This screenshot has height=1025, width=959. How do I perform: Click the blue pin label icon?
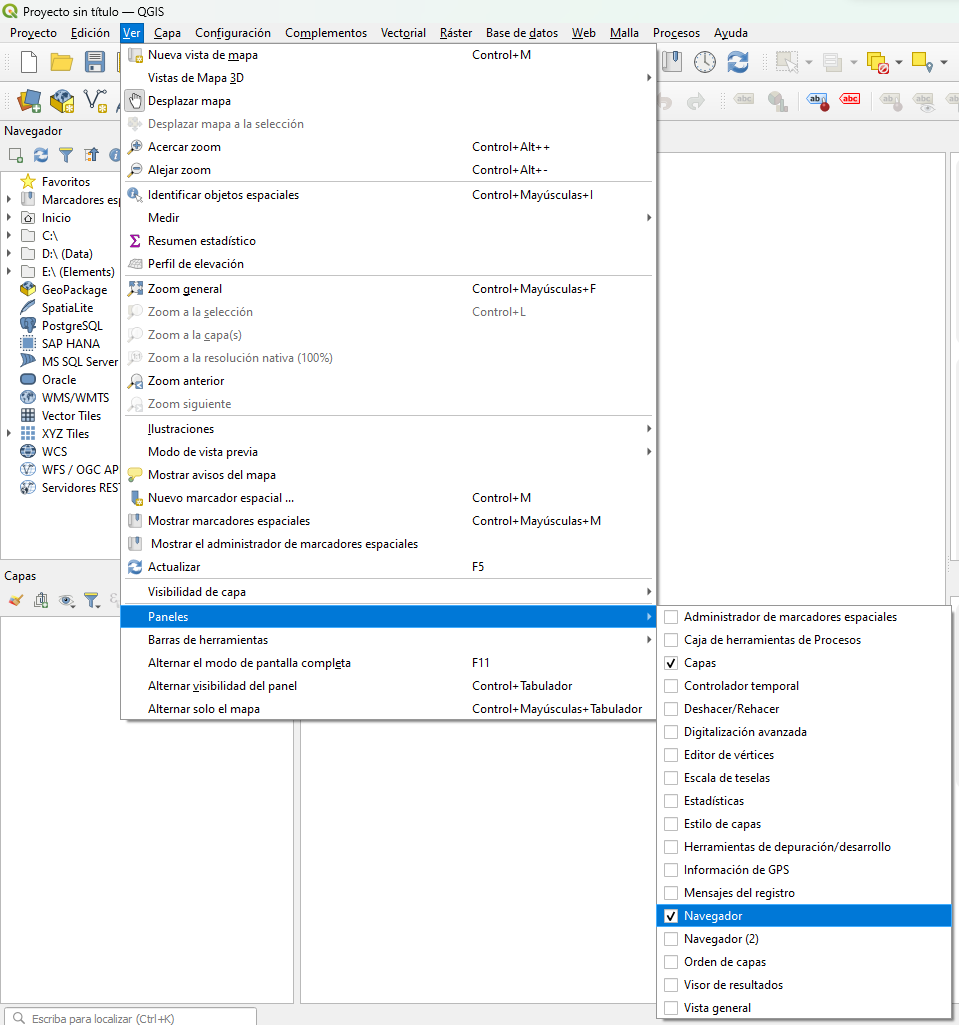pos(818,101)
